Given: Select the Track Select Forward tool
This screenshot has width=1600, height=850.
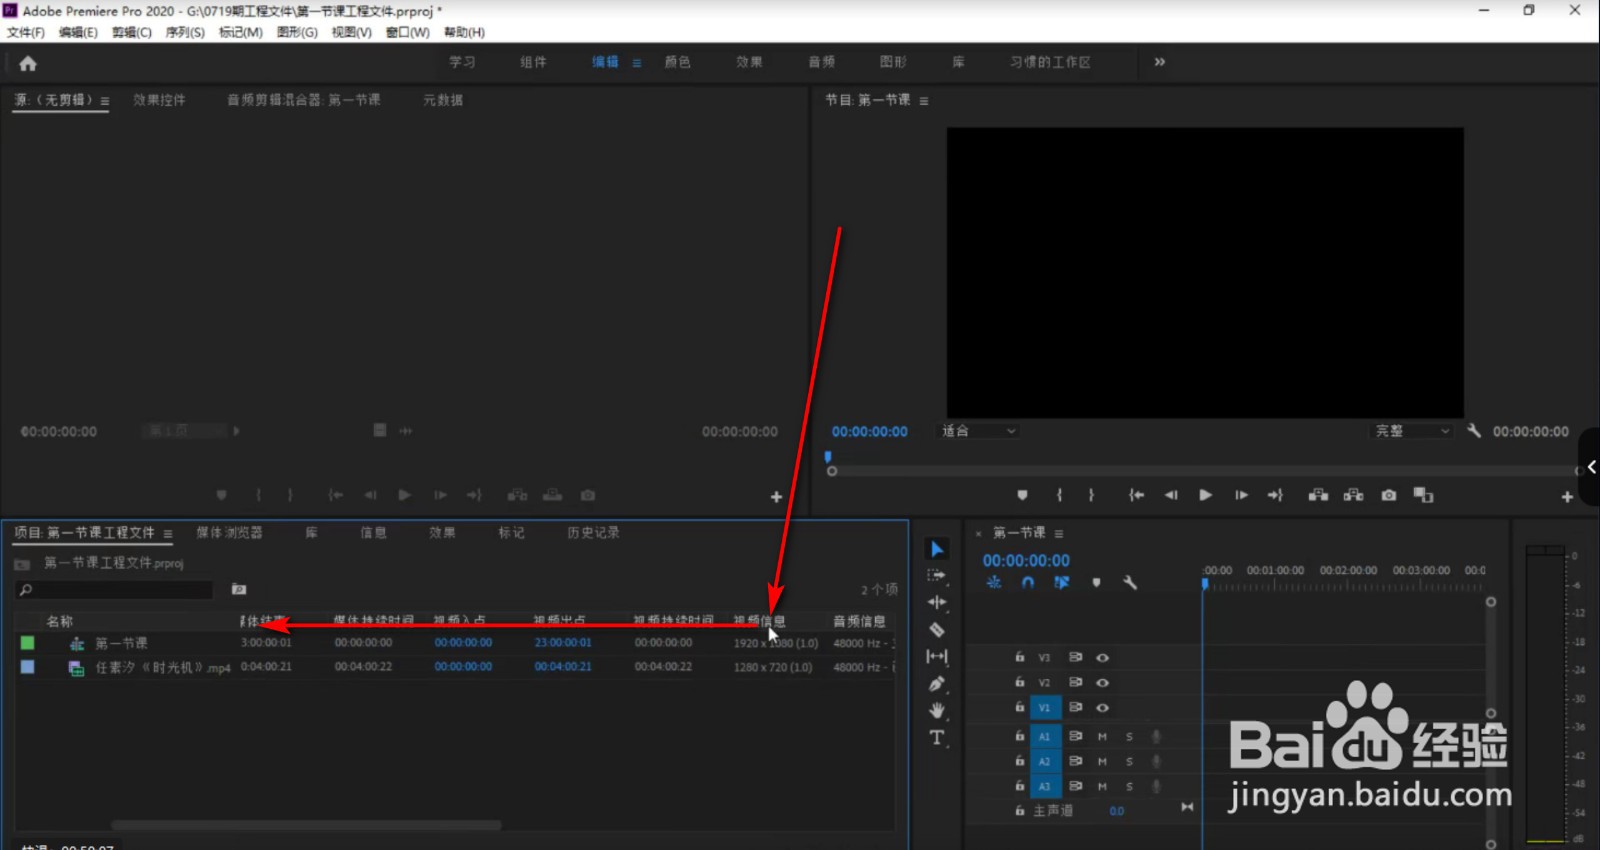Looking at the screenshot, I should pos(937,575).
